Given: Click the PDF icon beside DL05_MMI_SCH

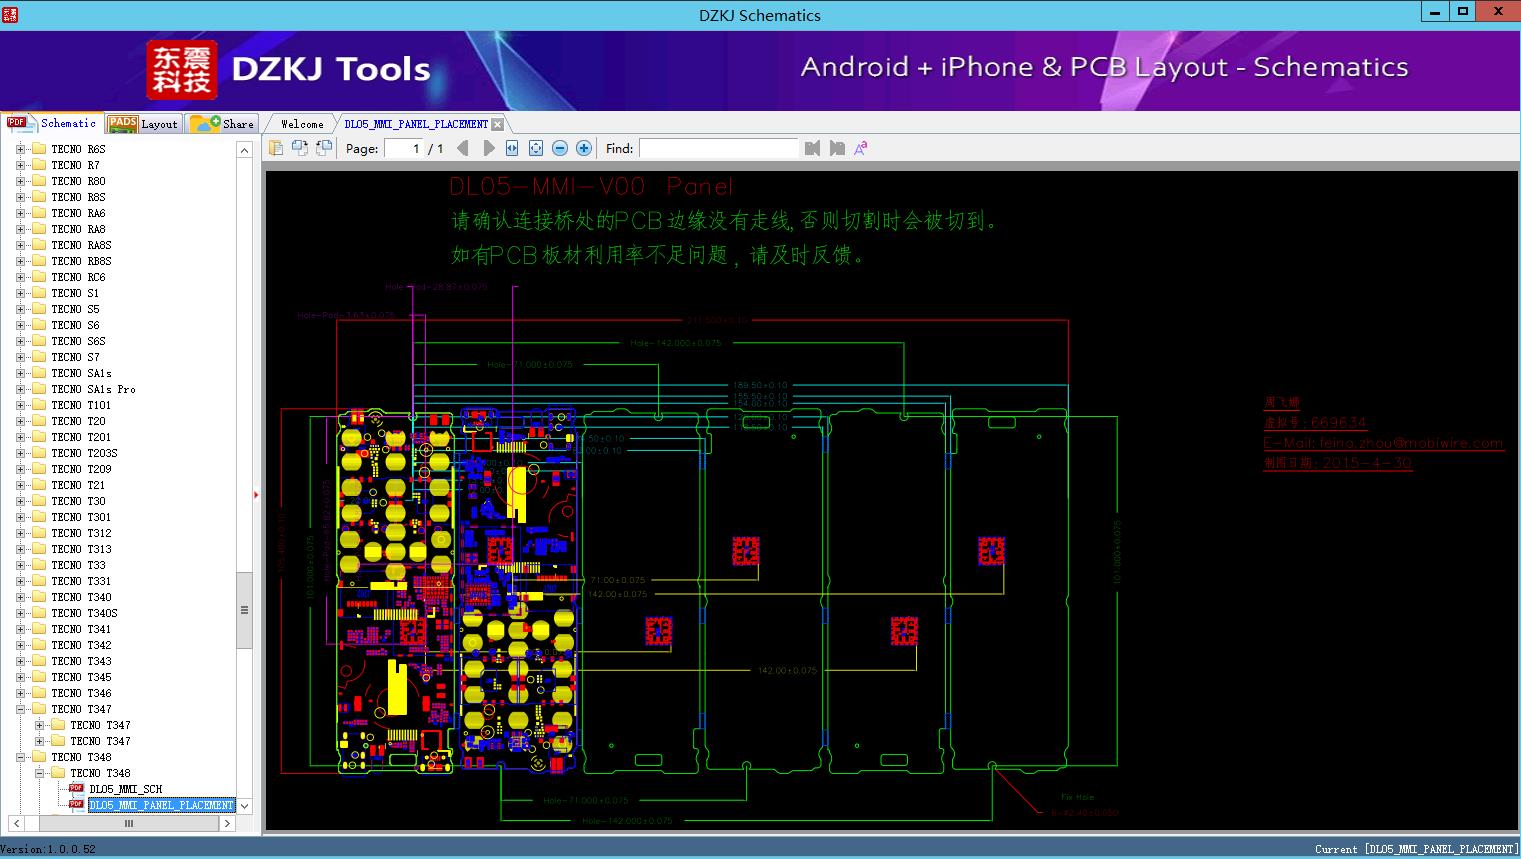Looking at the screenshot, I should coord(76,789).
